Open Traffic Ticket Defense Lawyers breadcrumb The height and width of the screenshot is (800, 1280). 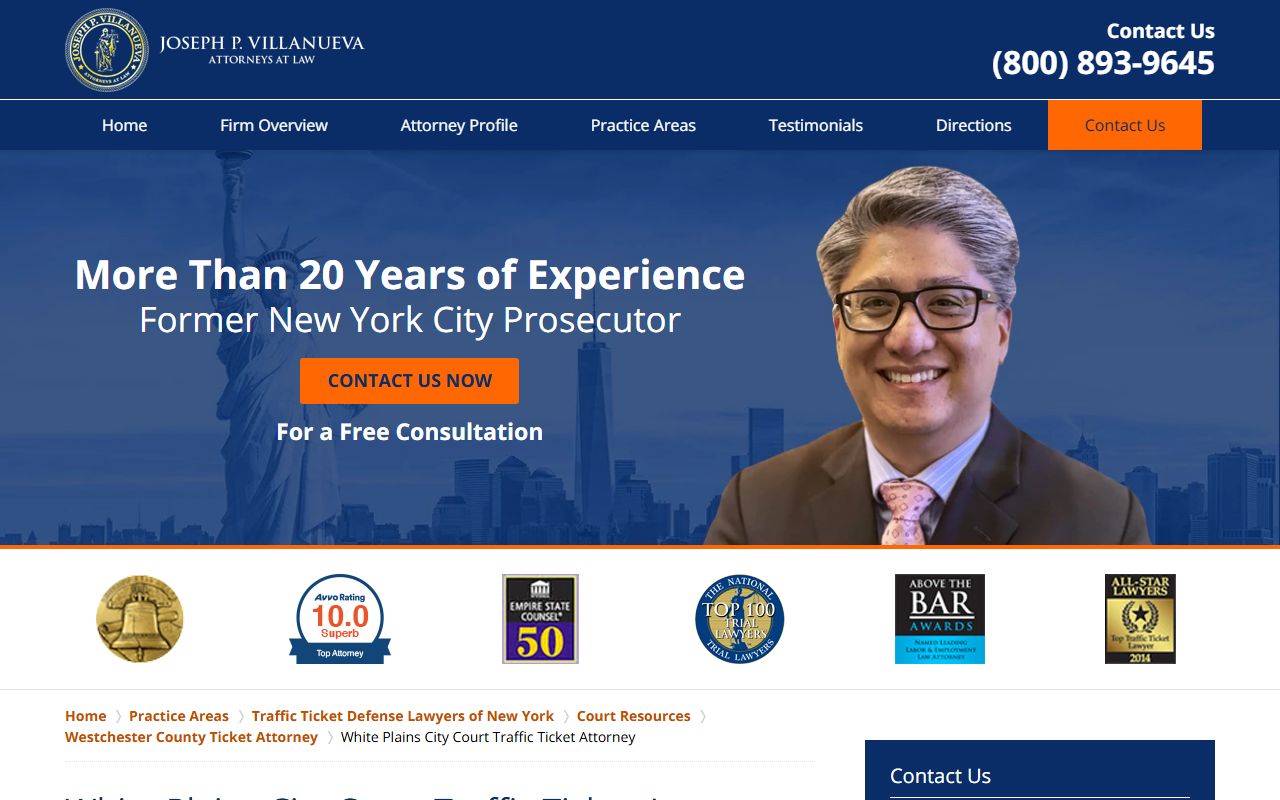click(403, 716)
